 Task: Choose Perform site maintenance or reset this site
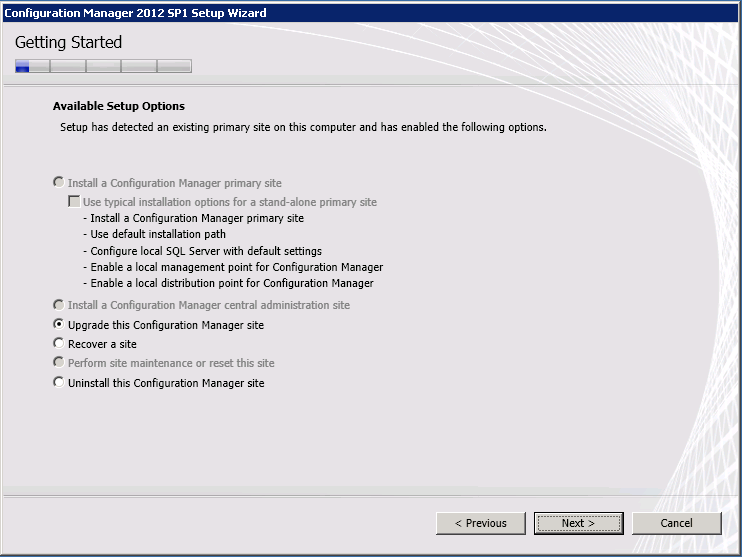[x=59, y=363]
